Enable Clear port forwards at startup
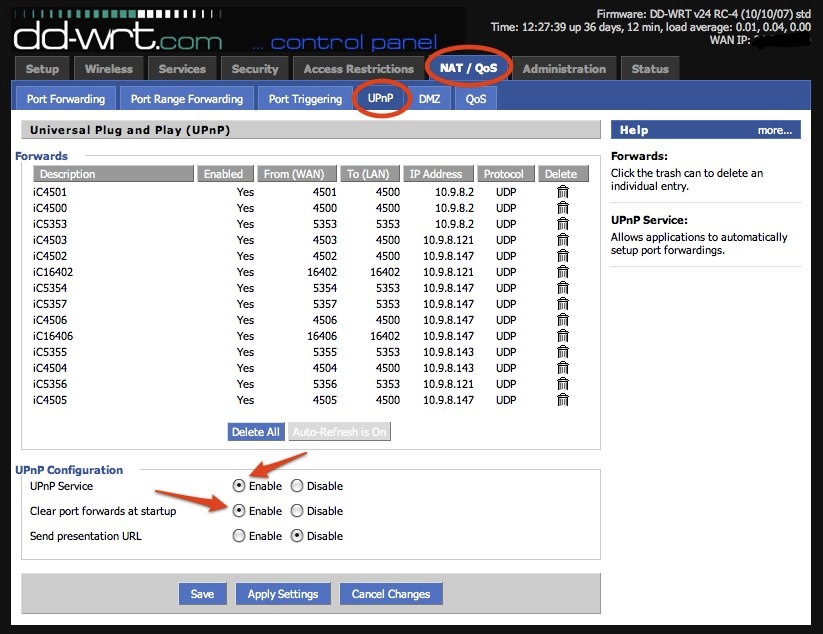The width and height of the screenshot is (823, 634). click(x=239, y=511)
